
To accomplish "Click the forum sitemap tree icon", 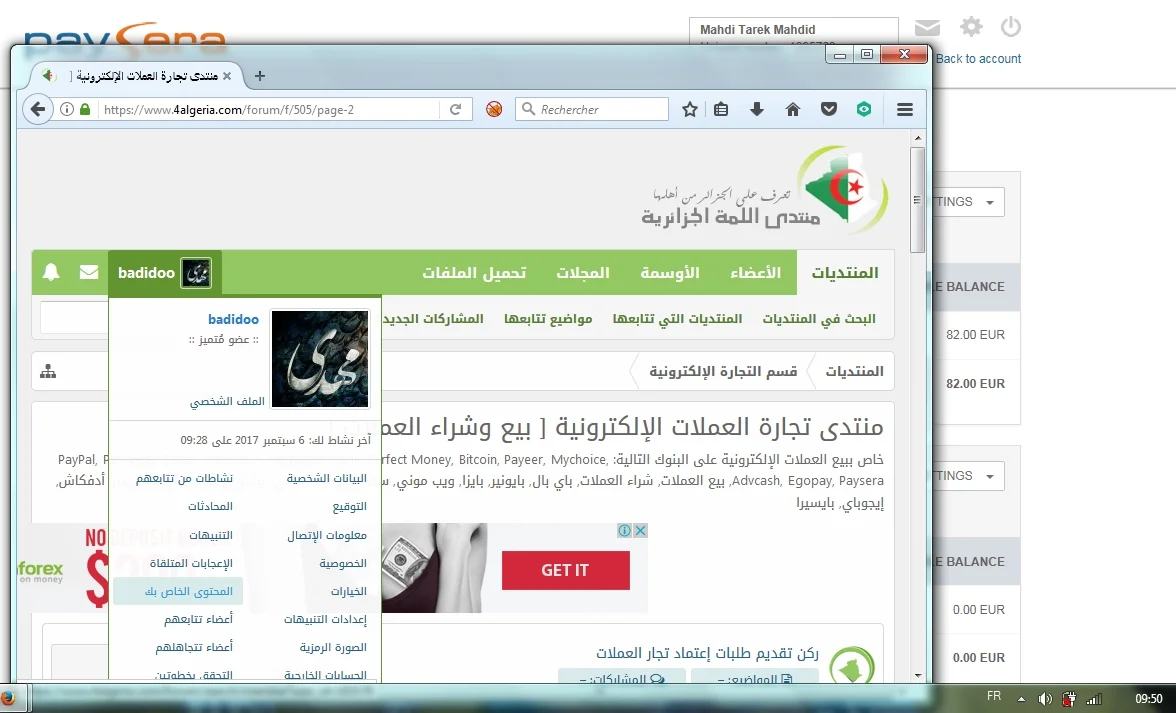I will (x=48, y=372).
